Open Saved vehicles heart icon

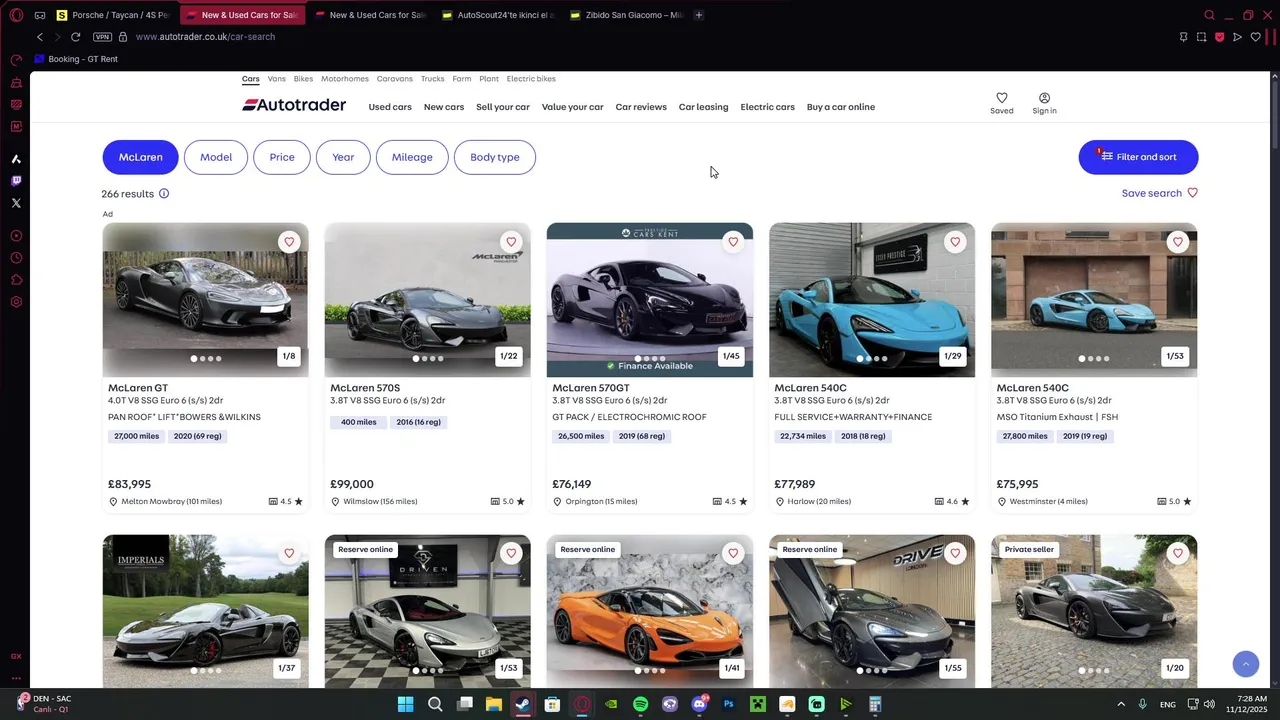(x=1002, y=103)
